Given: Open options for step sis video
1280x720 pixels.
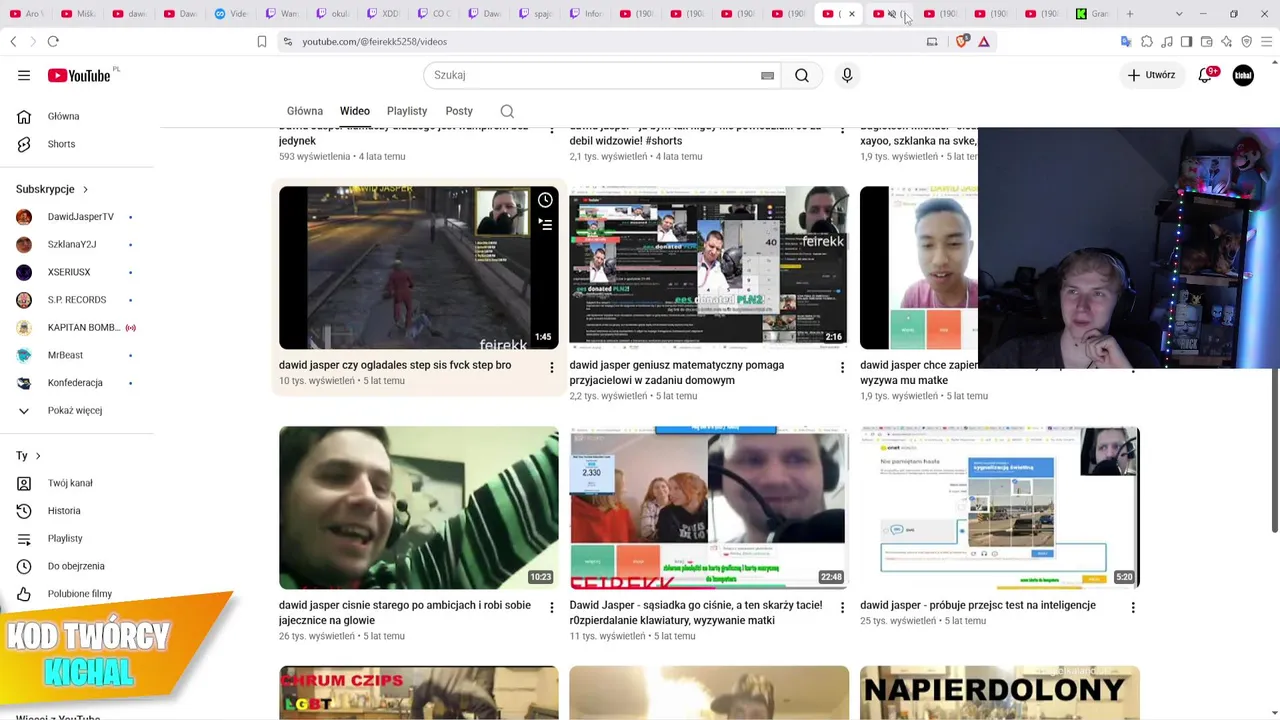Looking at the screenshot, I should point(551,368).
